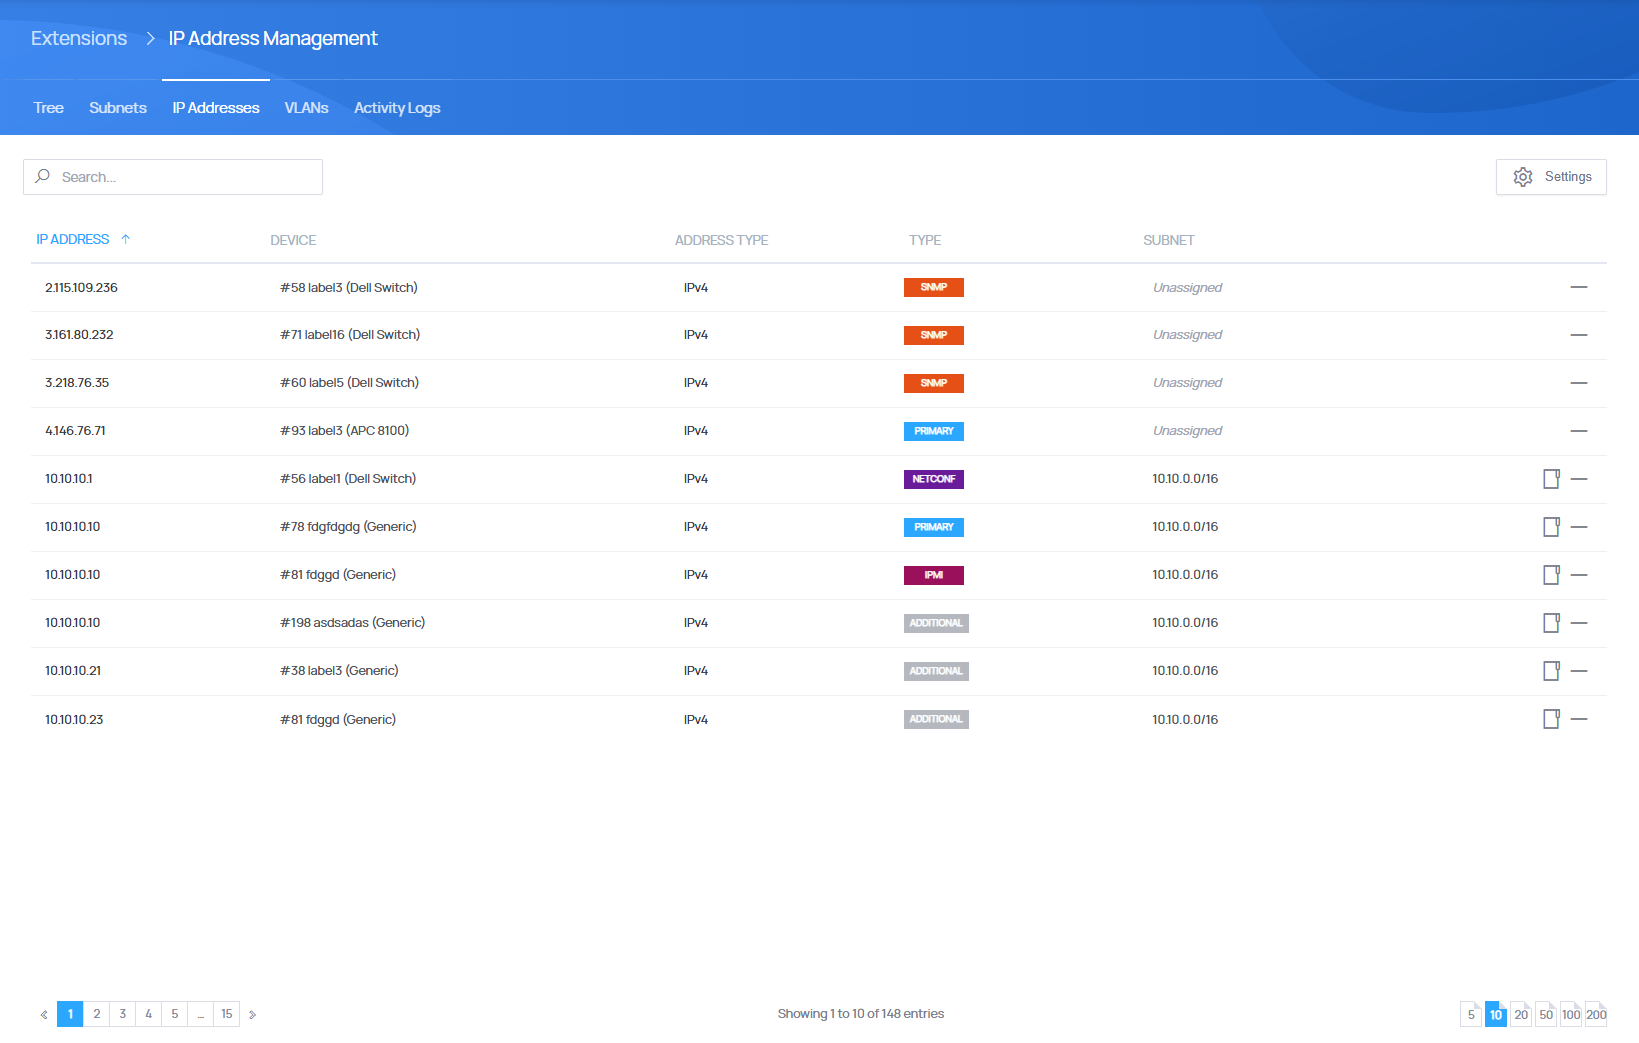Show 200 entries per page
This screenshot has width=1639, height=1043.
point(1596,1014)
